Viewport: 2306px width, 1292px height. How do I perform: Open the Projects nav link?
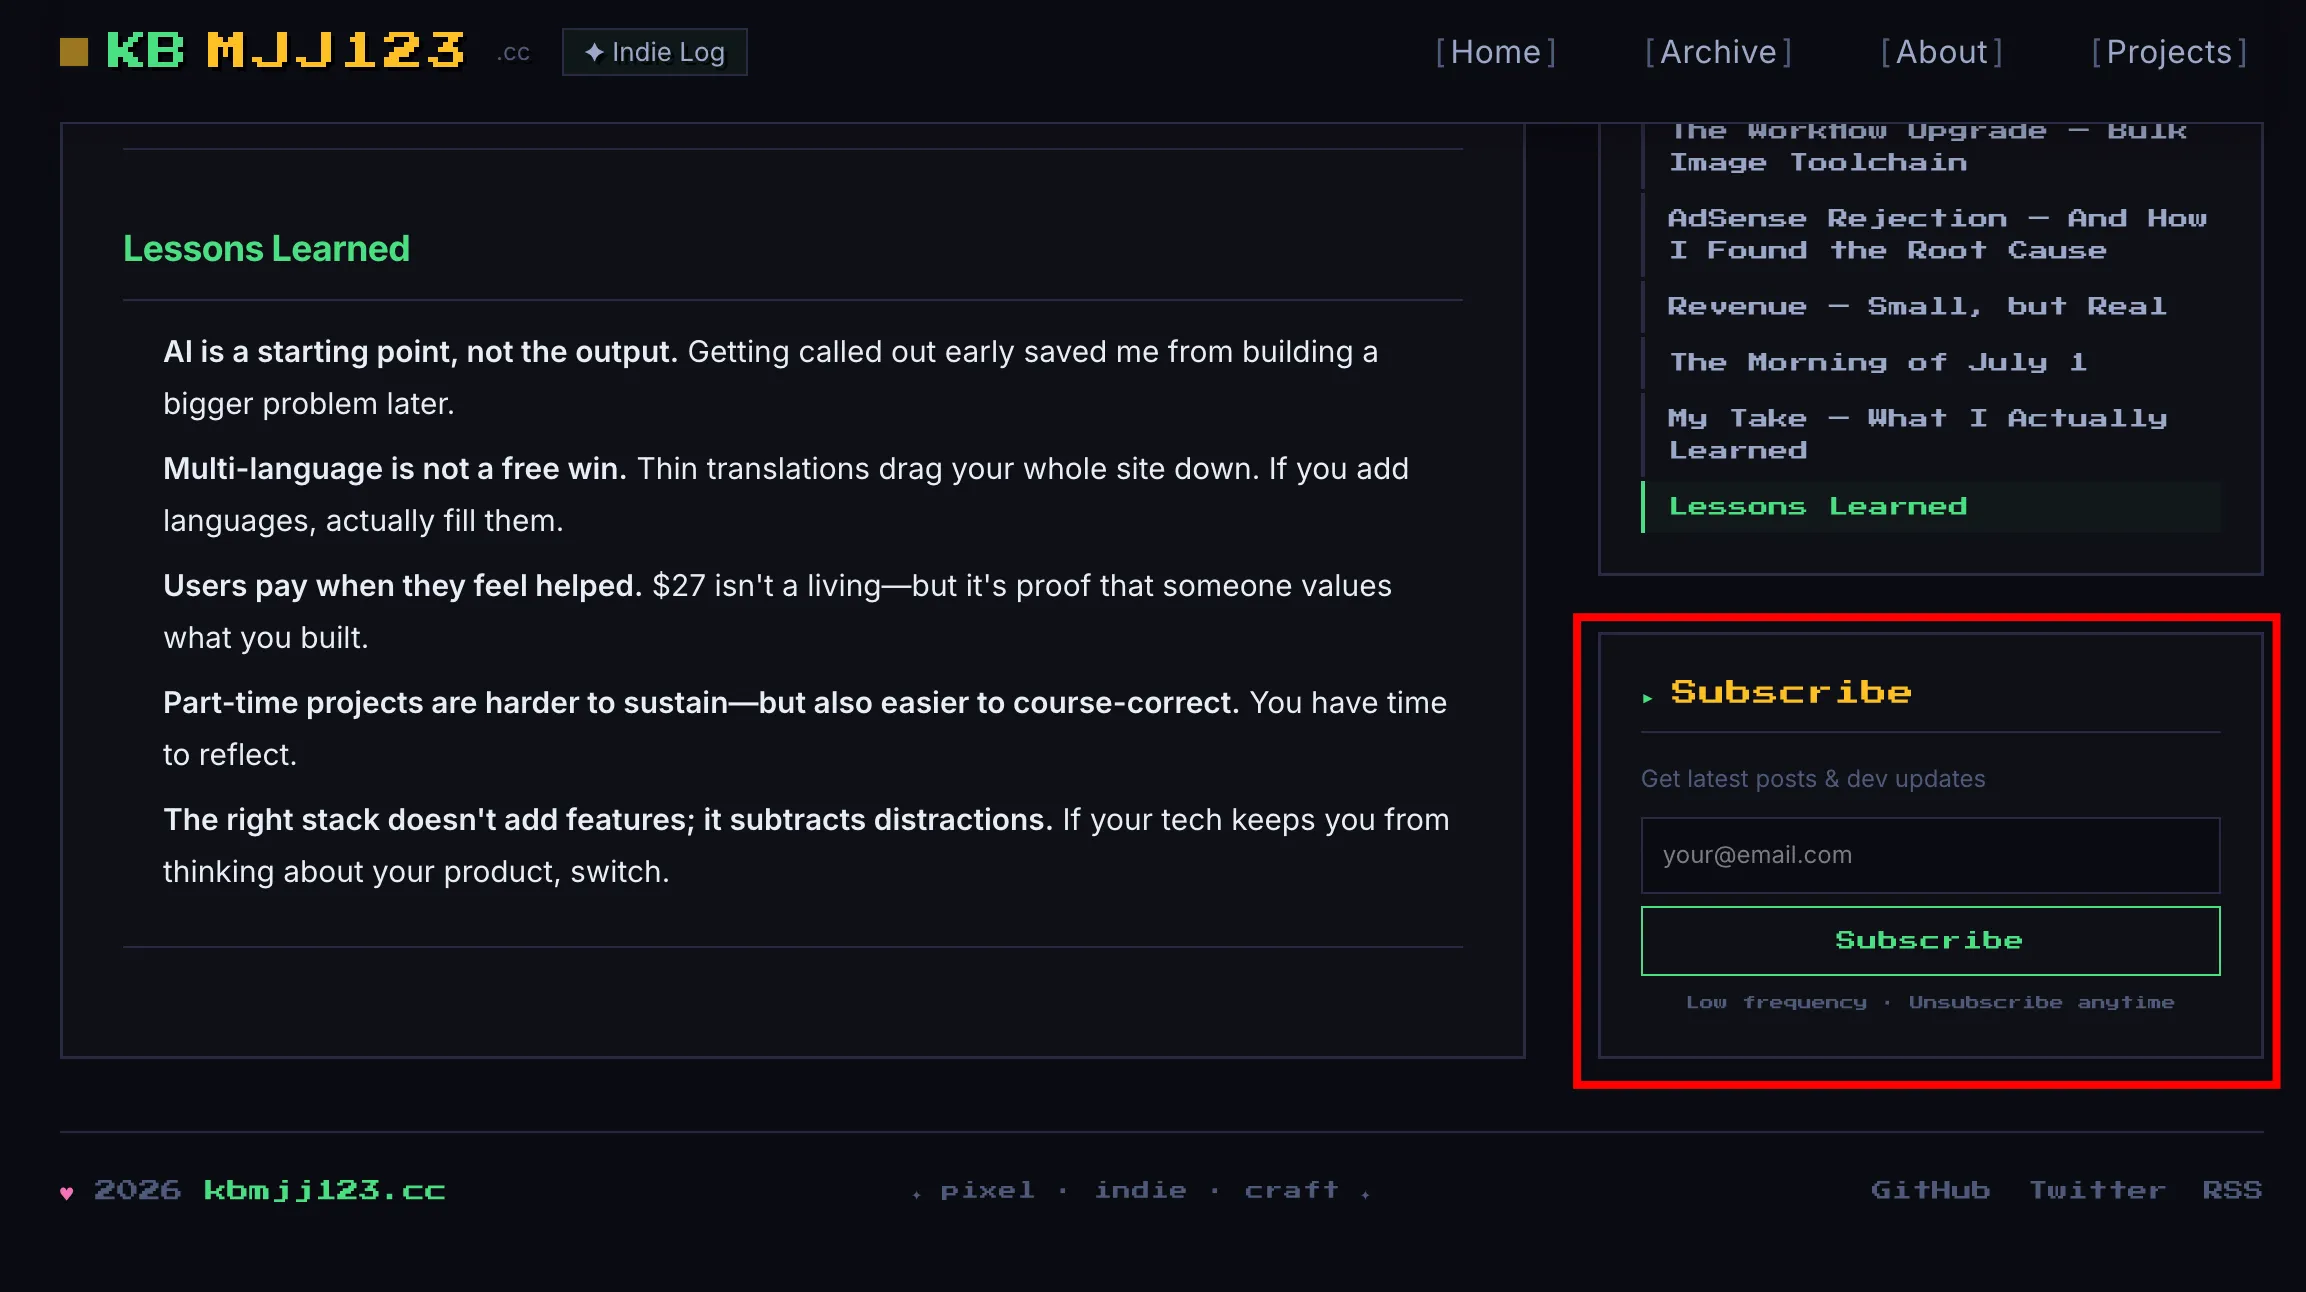coord(2169,52)
